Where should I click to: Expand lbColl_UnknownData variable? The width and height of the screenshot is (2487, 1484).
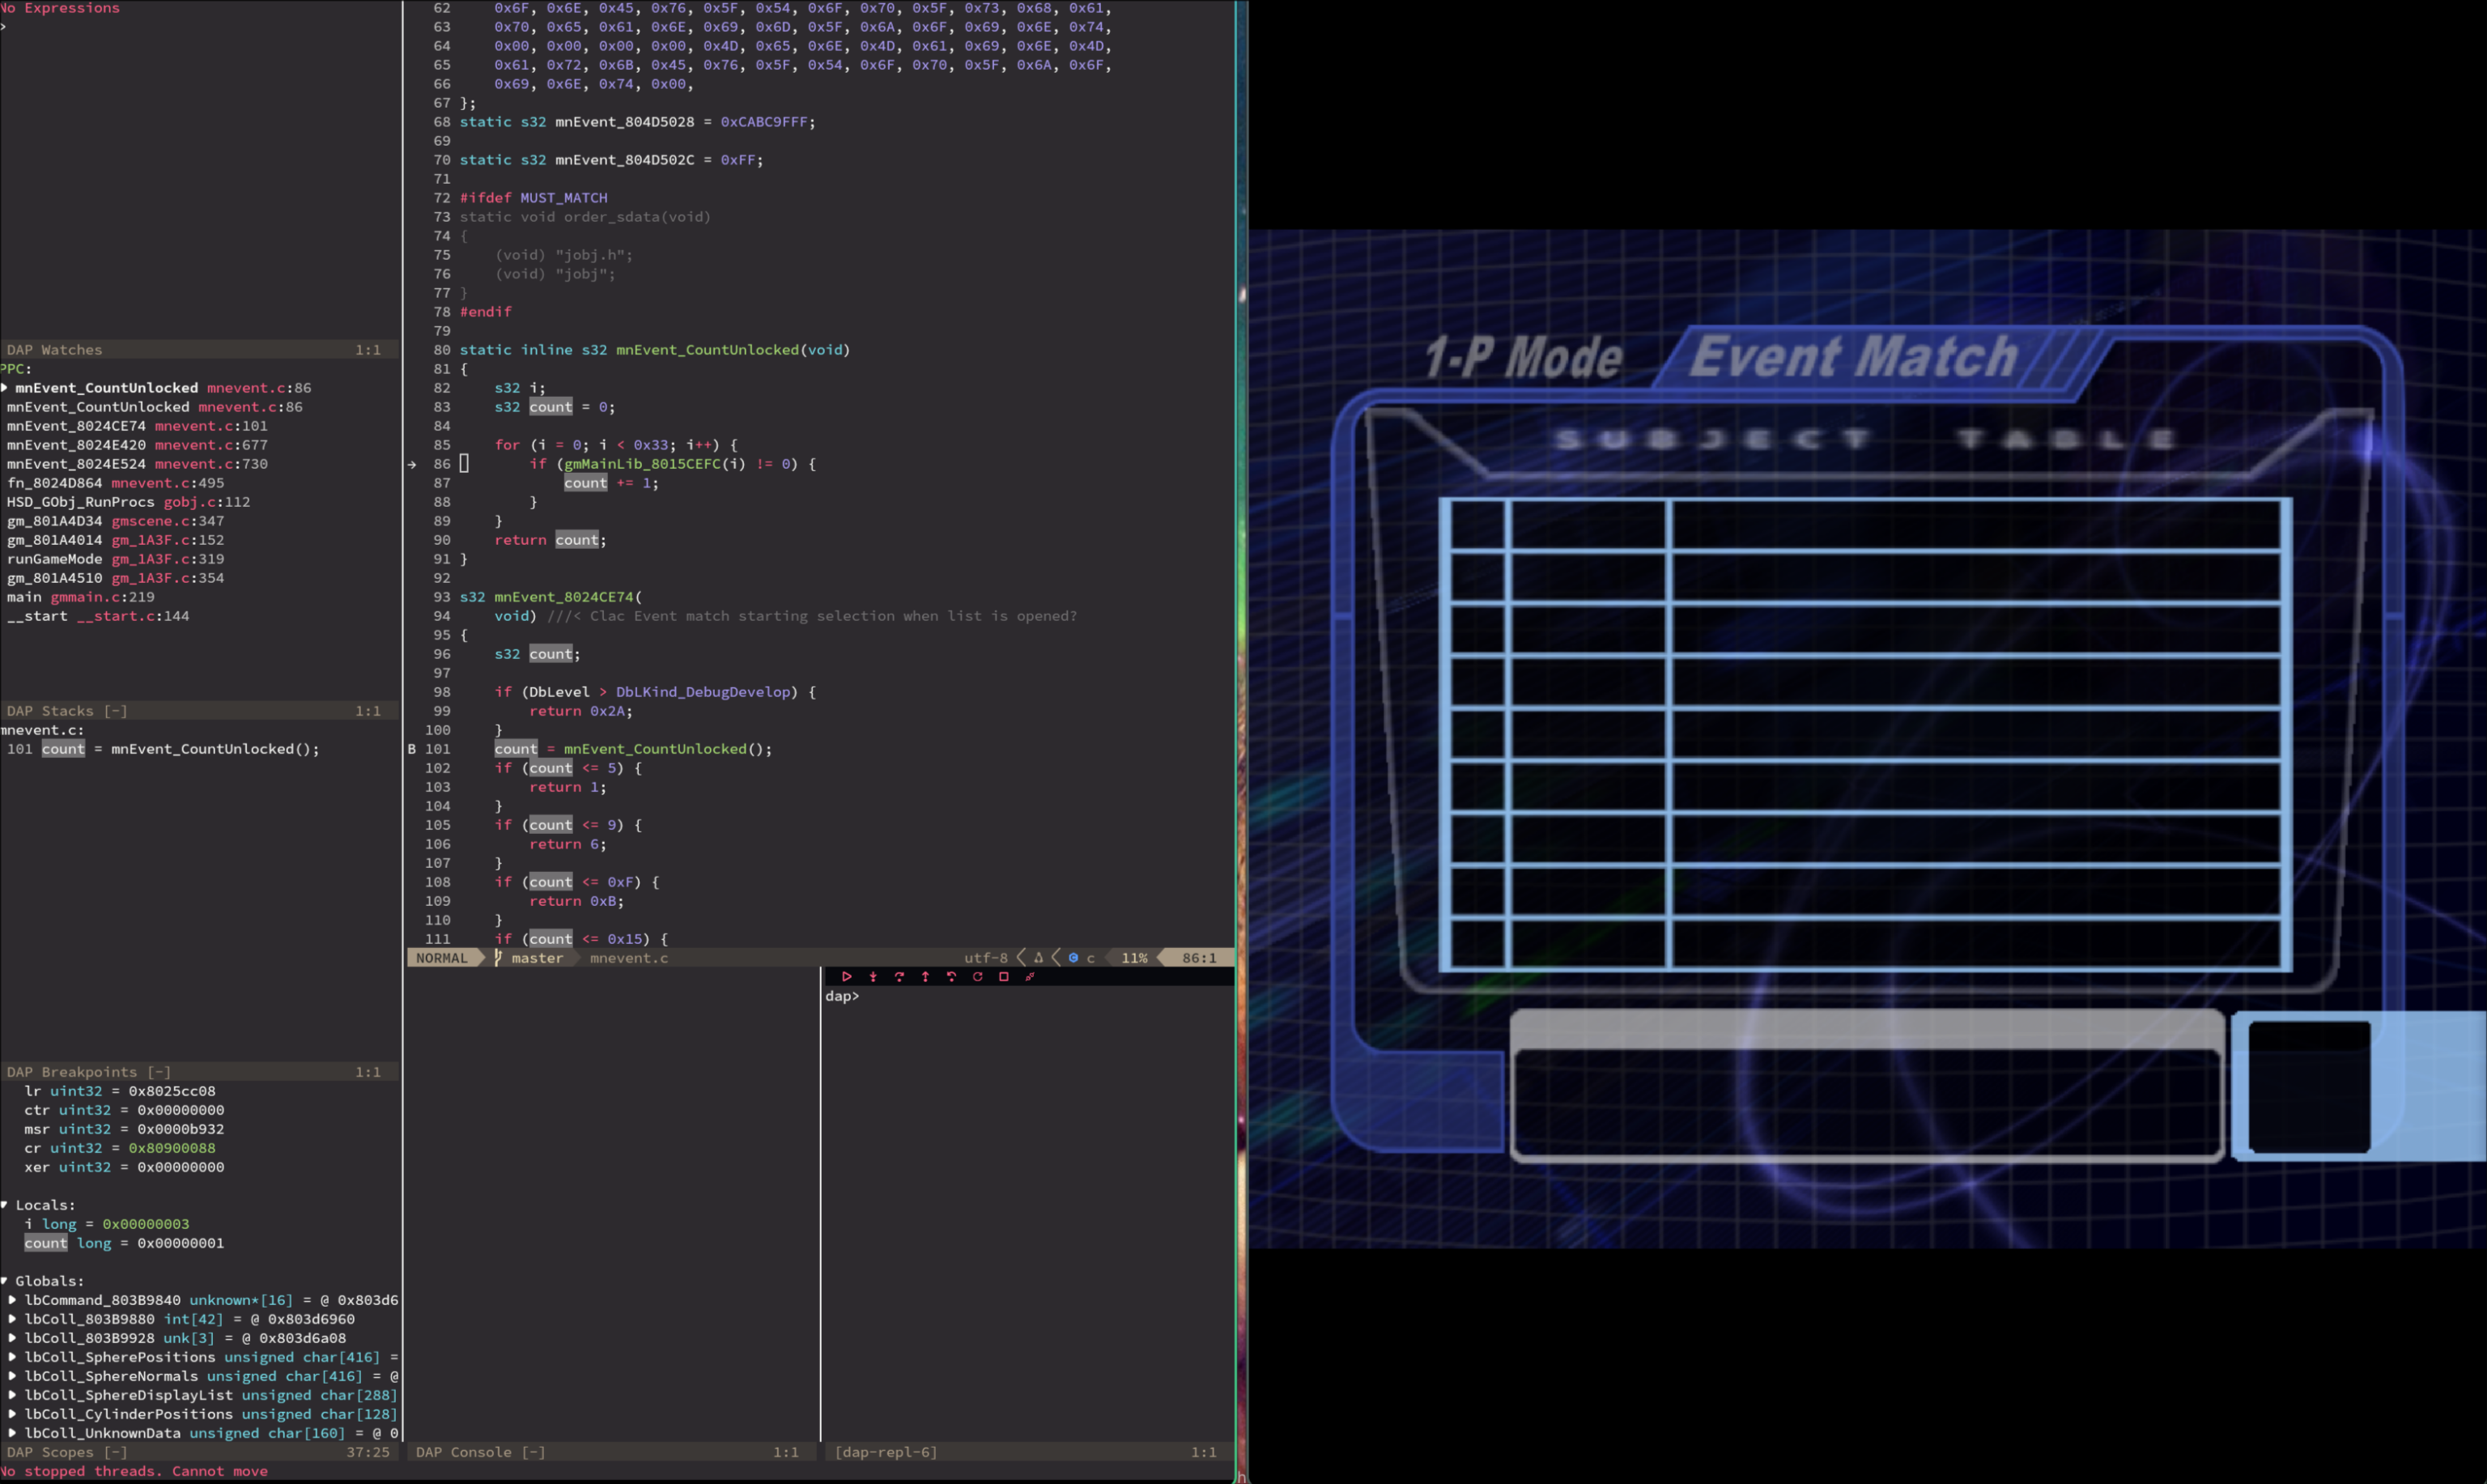12,1433
